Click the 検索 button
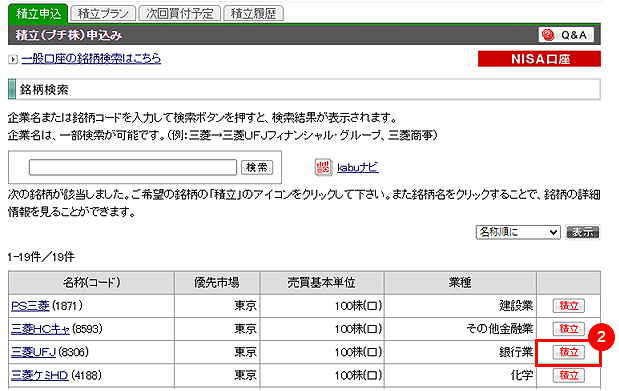 (257, 167)
